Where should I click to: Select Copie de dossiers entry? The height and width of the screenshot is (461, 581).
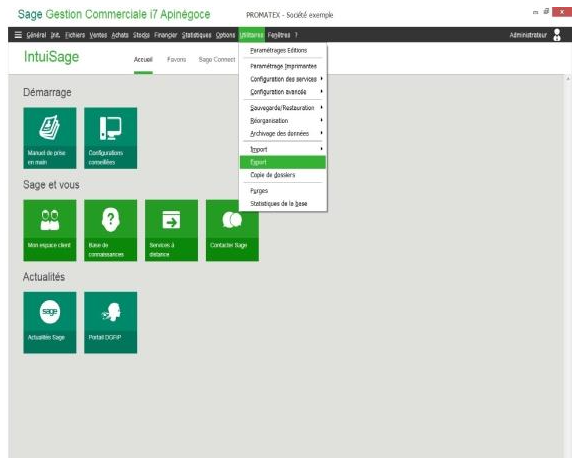(x=283, y=175)
